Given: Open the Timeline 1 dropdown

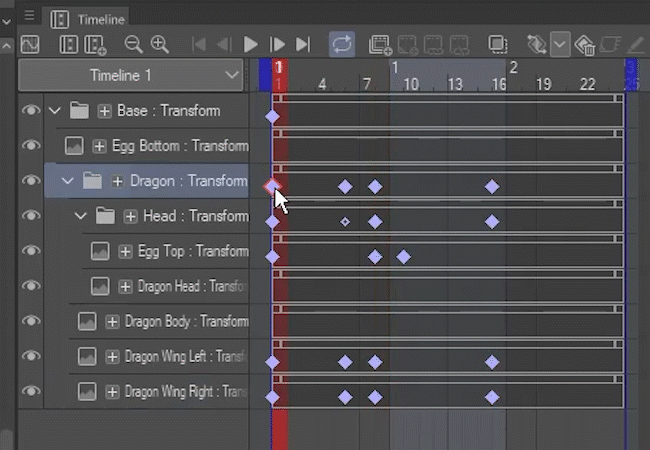Looking at the screenshot, I should [131, 75].
